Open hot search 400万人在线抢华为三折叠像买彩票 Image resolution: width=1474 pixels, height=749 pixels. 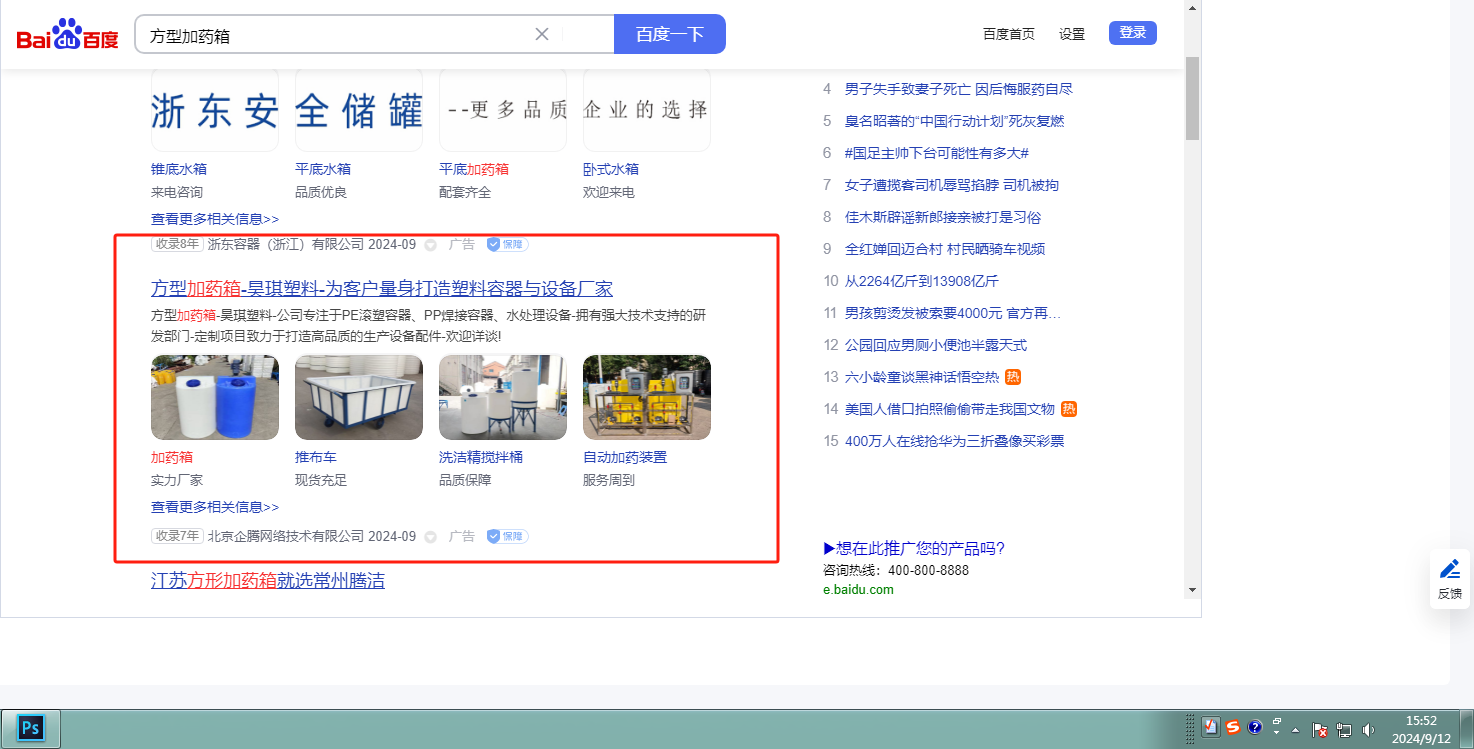[x=955, y=441]
